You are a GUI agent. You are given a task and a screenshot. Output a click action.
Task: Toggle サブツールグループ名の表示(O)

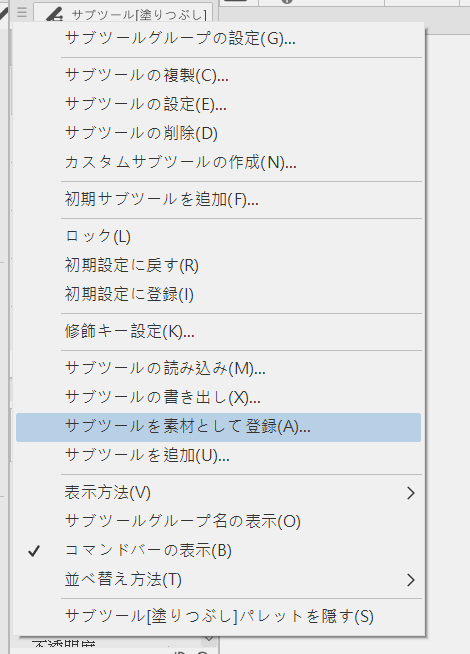click(x=219, y=521)
